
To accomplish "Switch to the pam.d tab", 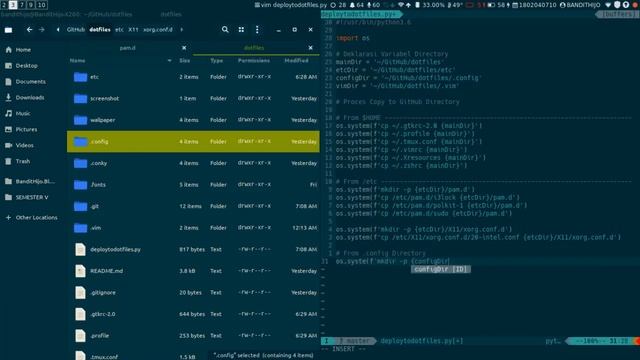I will tap(127, 48).
